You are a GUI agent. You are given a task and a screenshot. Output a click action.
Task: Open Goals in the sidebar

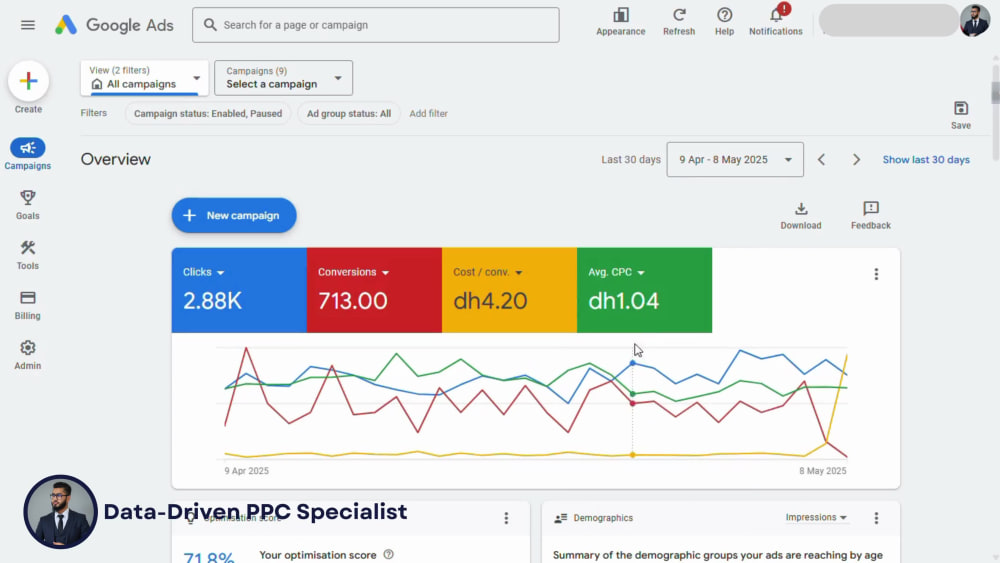[x=27, y=205]
